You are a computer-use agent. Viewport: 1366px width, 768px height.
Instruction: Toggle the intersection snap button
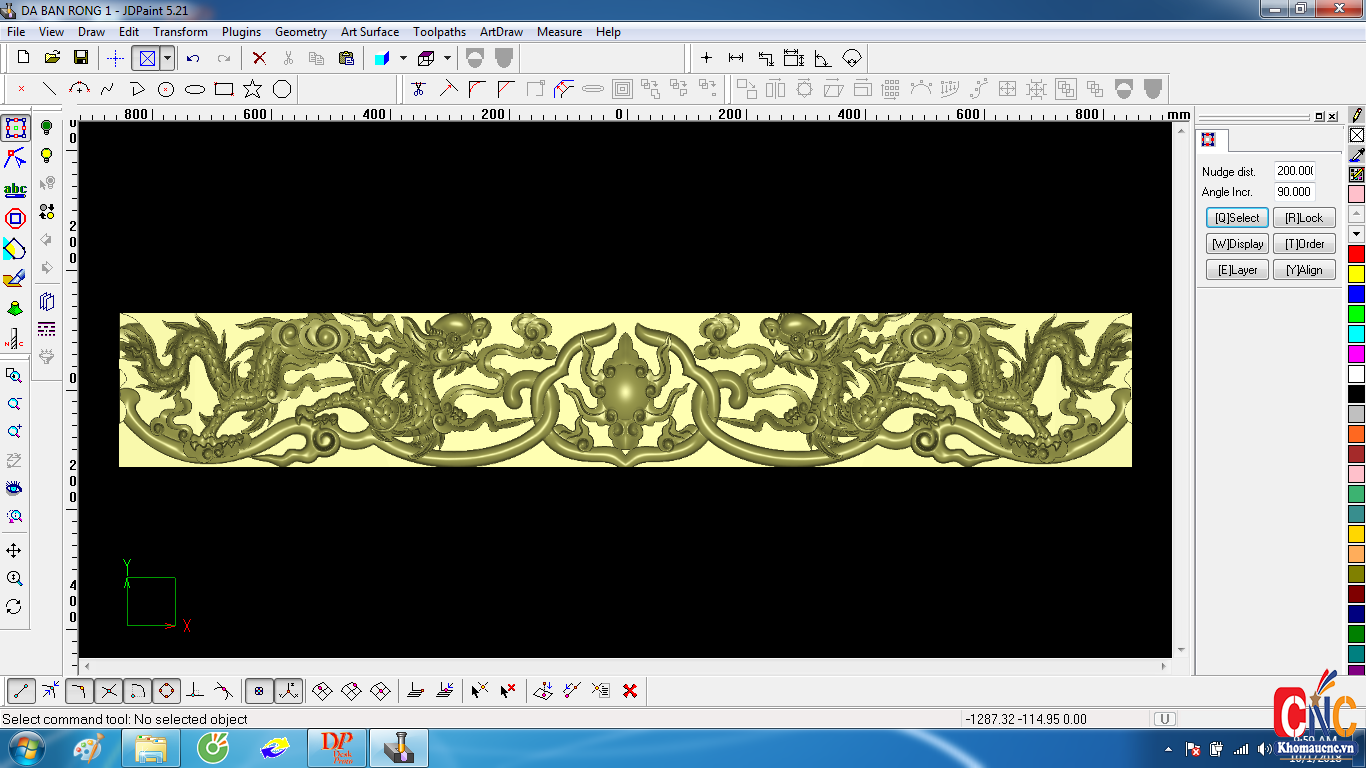coord(109,691)
